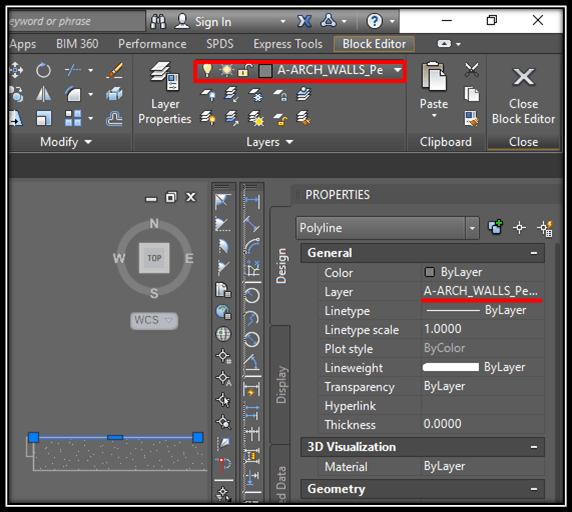The height and width of the screenshot is (512, 572).
Task: Click the Match Properties paintbrush icon
Action: pos(114,70)
